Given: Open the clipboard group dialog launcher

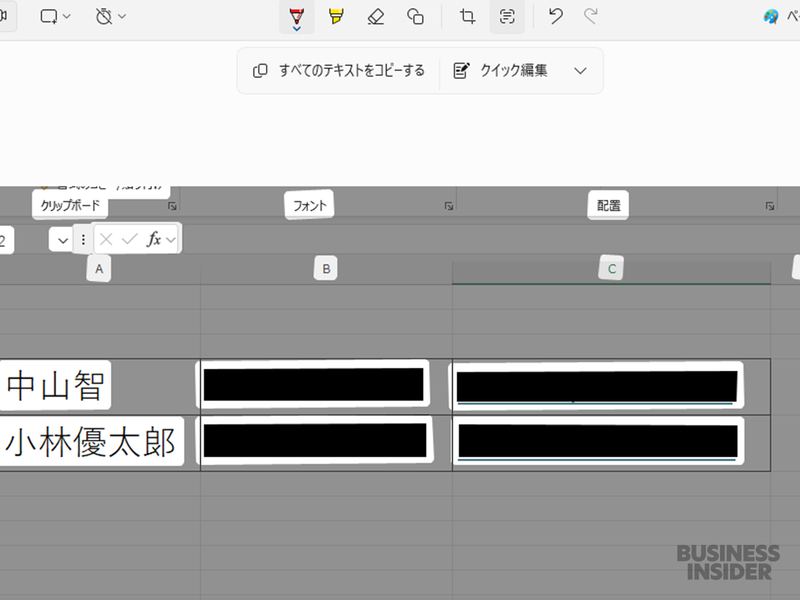Looking at the screenshot, I should click(x=172, y=206).
